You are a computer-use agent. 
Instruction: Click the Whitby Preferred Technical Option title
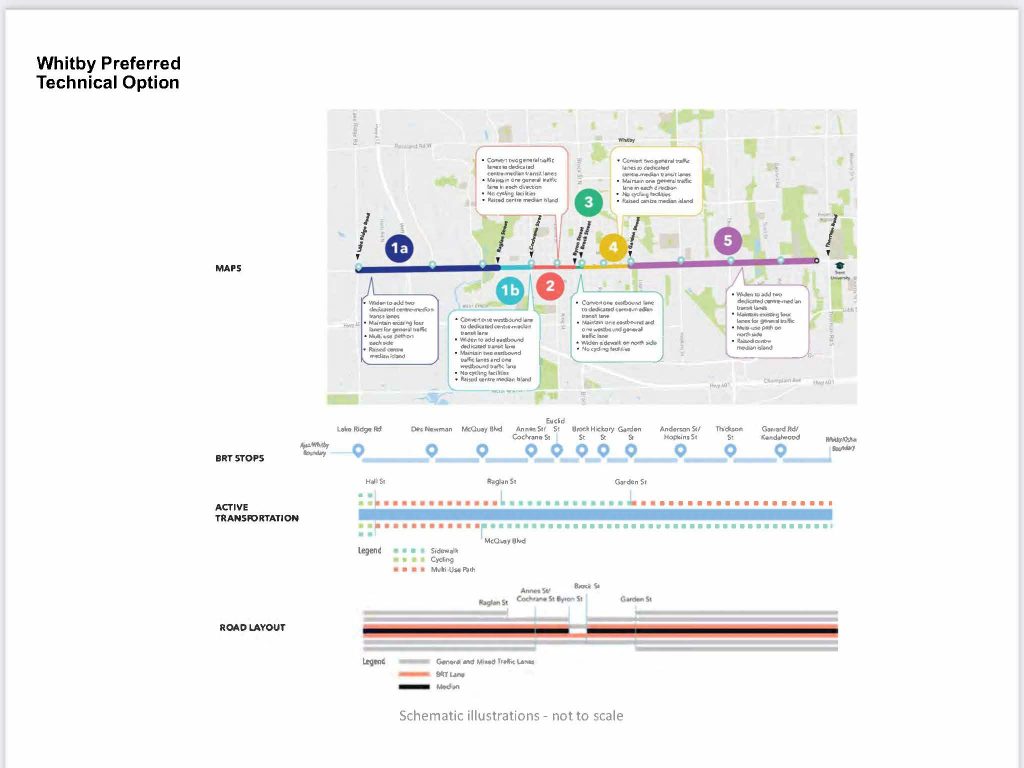[x=108, y=73]
